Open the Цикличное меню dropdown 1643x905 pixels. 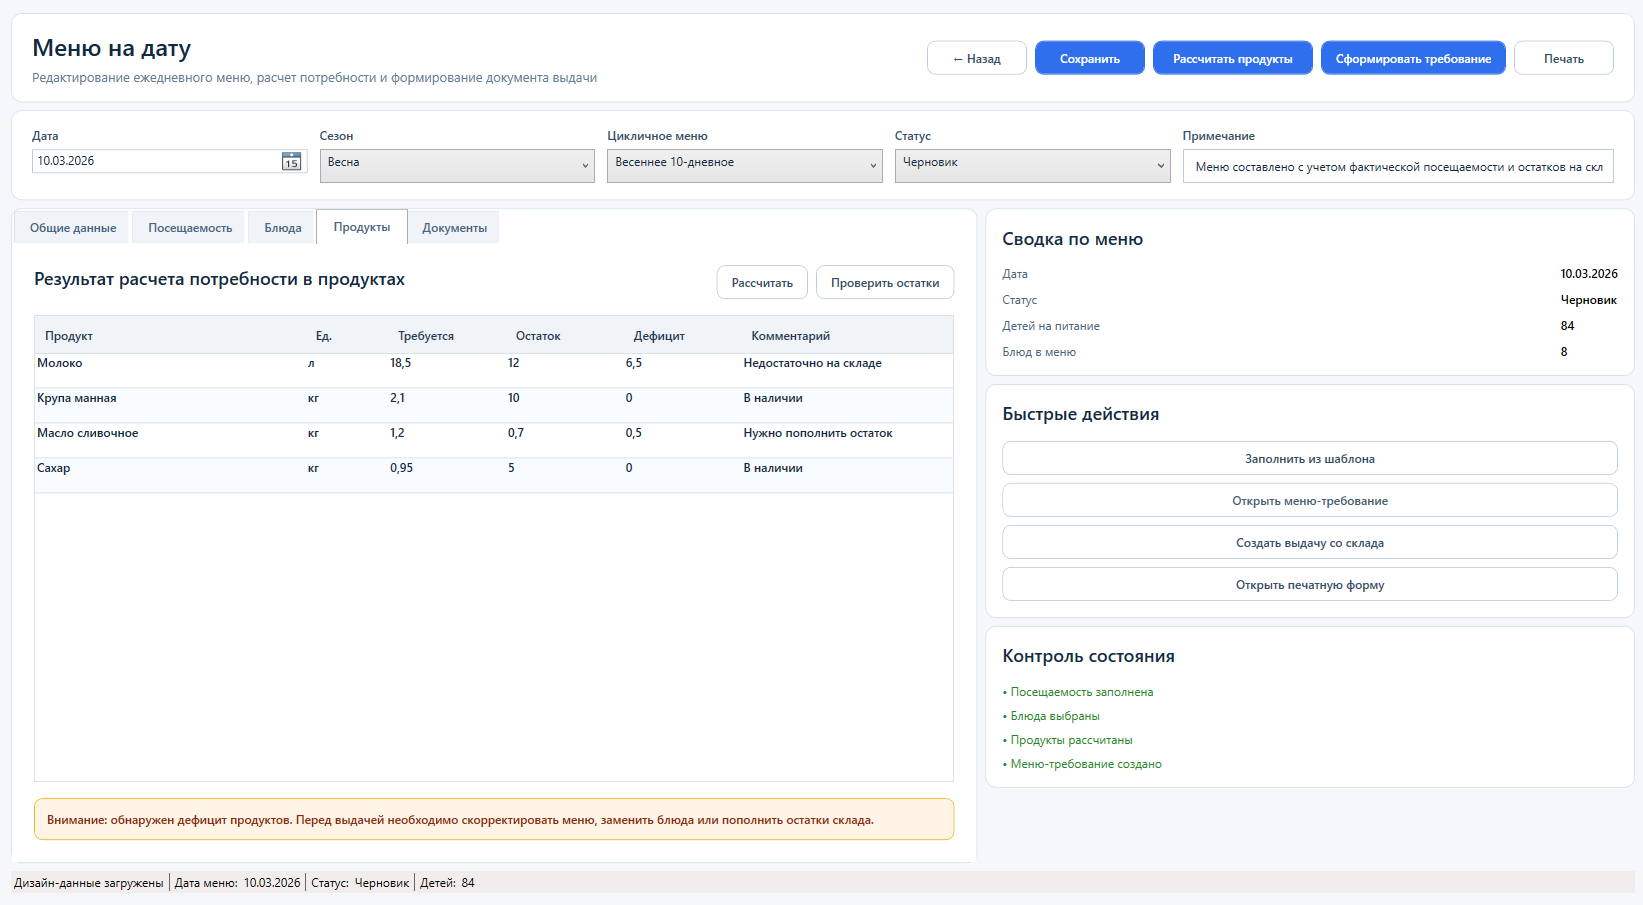[x=744, y=166]
